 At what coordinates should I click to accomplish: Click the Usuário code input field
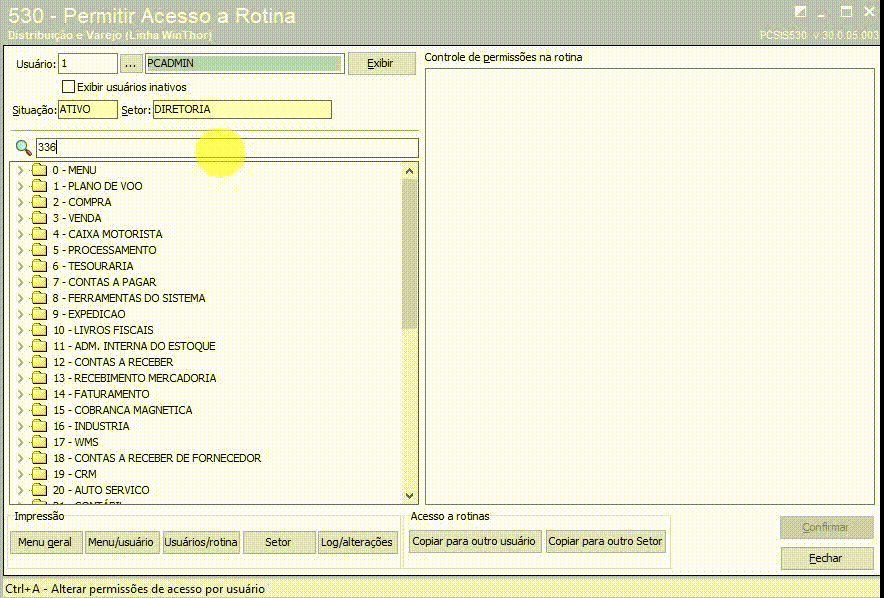[88, 63]
